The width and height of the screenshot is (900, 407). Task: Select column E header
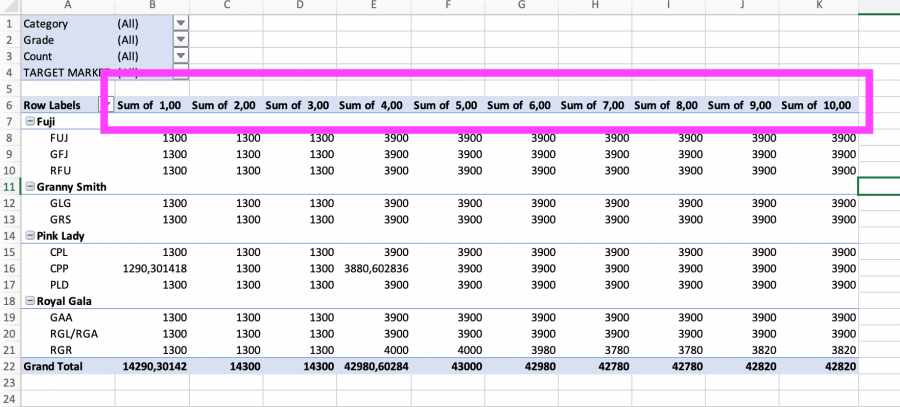[374, 6]
